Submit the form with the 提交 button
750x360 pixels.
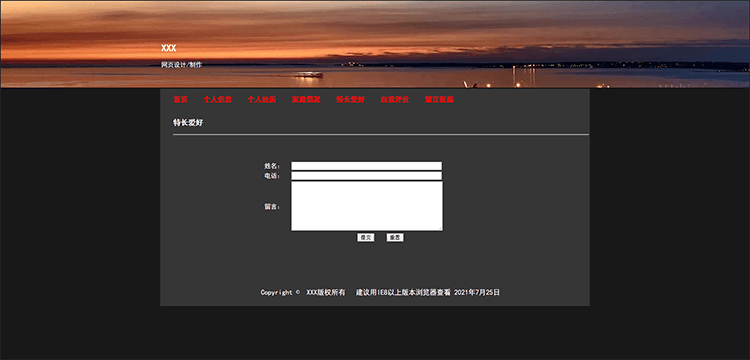click(365, 238)
